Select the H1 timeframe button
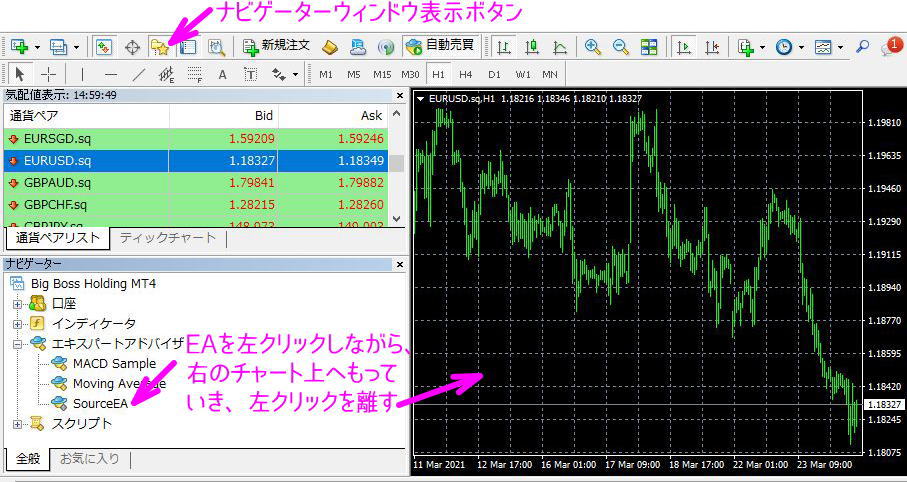 [x=438, y=75]
